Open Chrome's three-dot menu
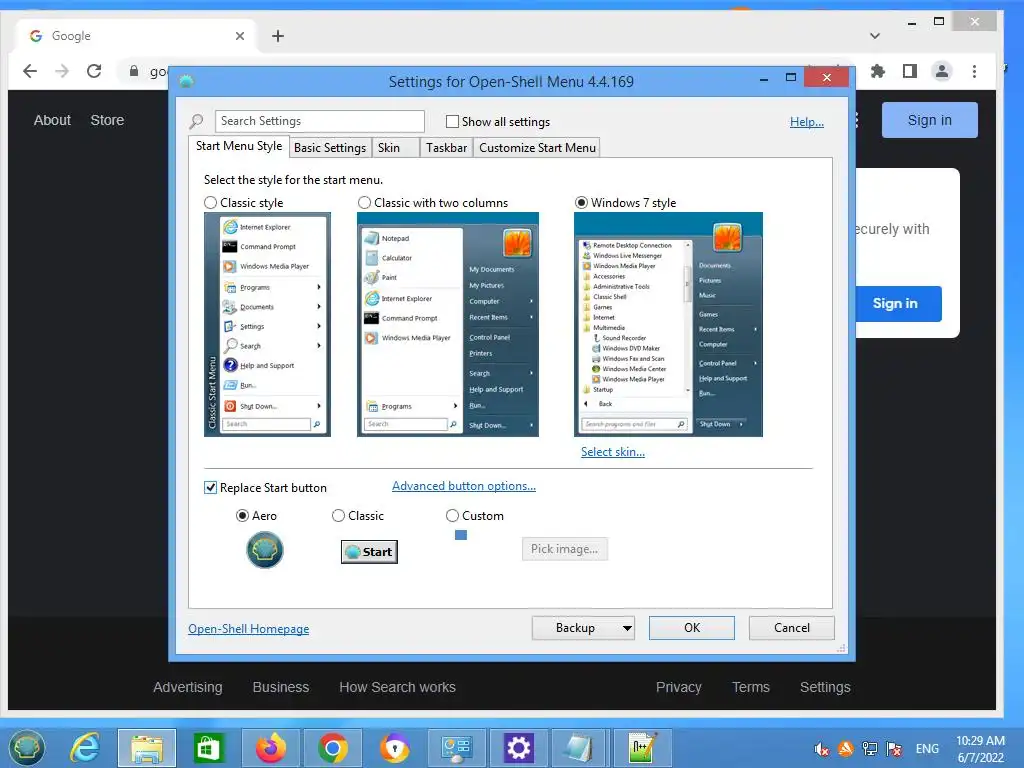 [x=974, y=71]
